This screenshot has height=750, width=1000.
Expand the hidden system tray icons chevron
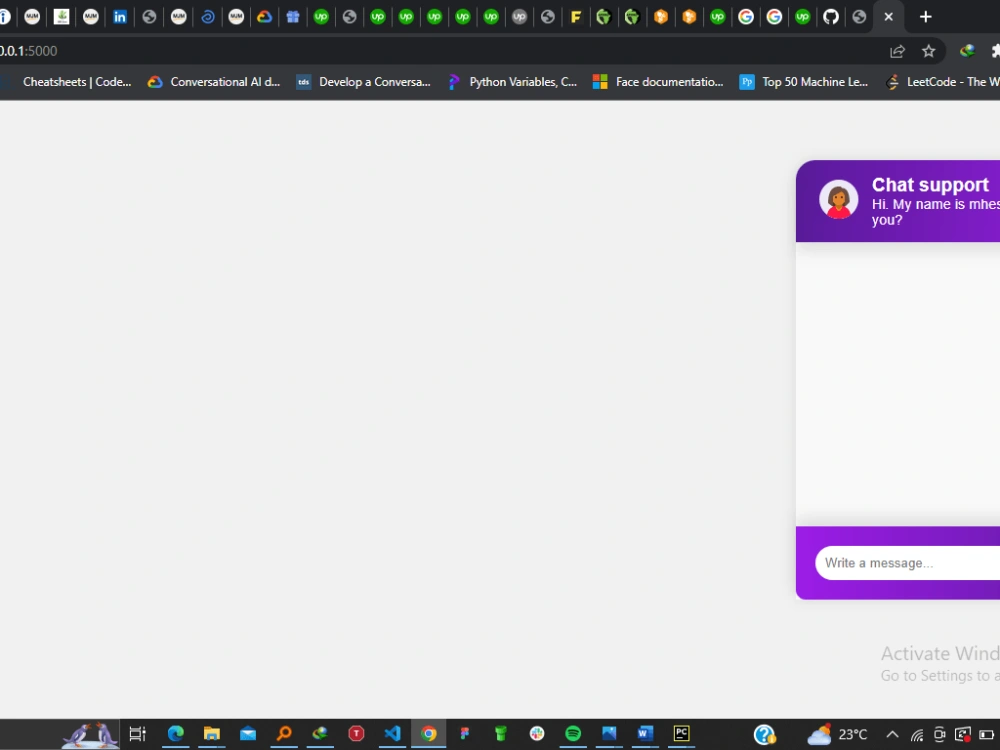coord(892,735)
